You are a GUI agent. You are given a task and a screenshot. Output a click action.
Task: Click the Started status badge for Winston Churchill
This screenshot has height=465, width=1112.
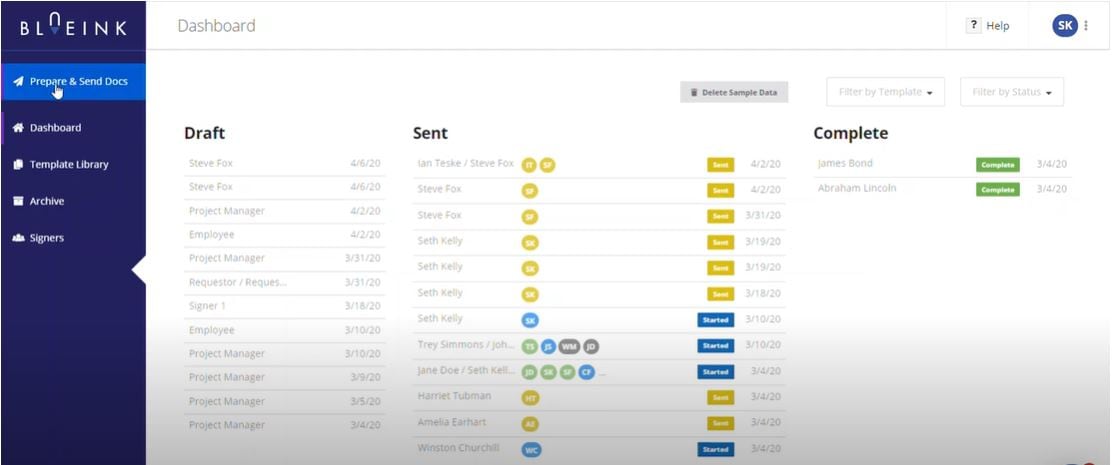tap(715, 450)
